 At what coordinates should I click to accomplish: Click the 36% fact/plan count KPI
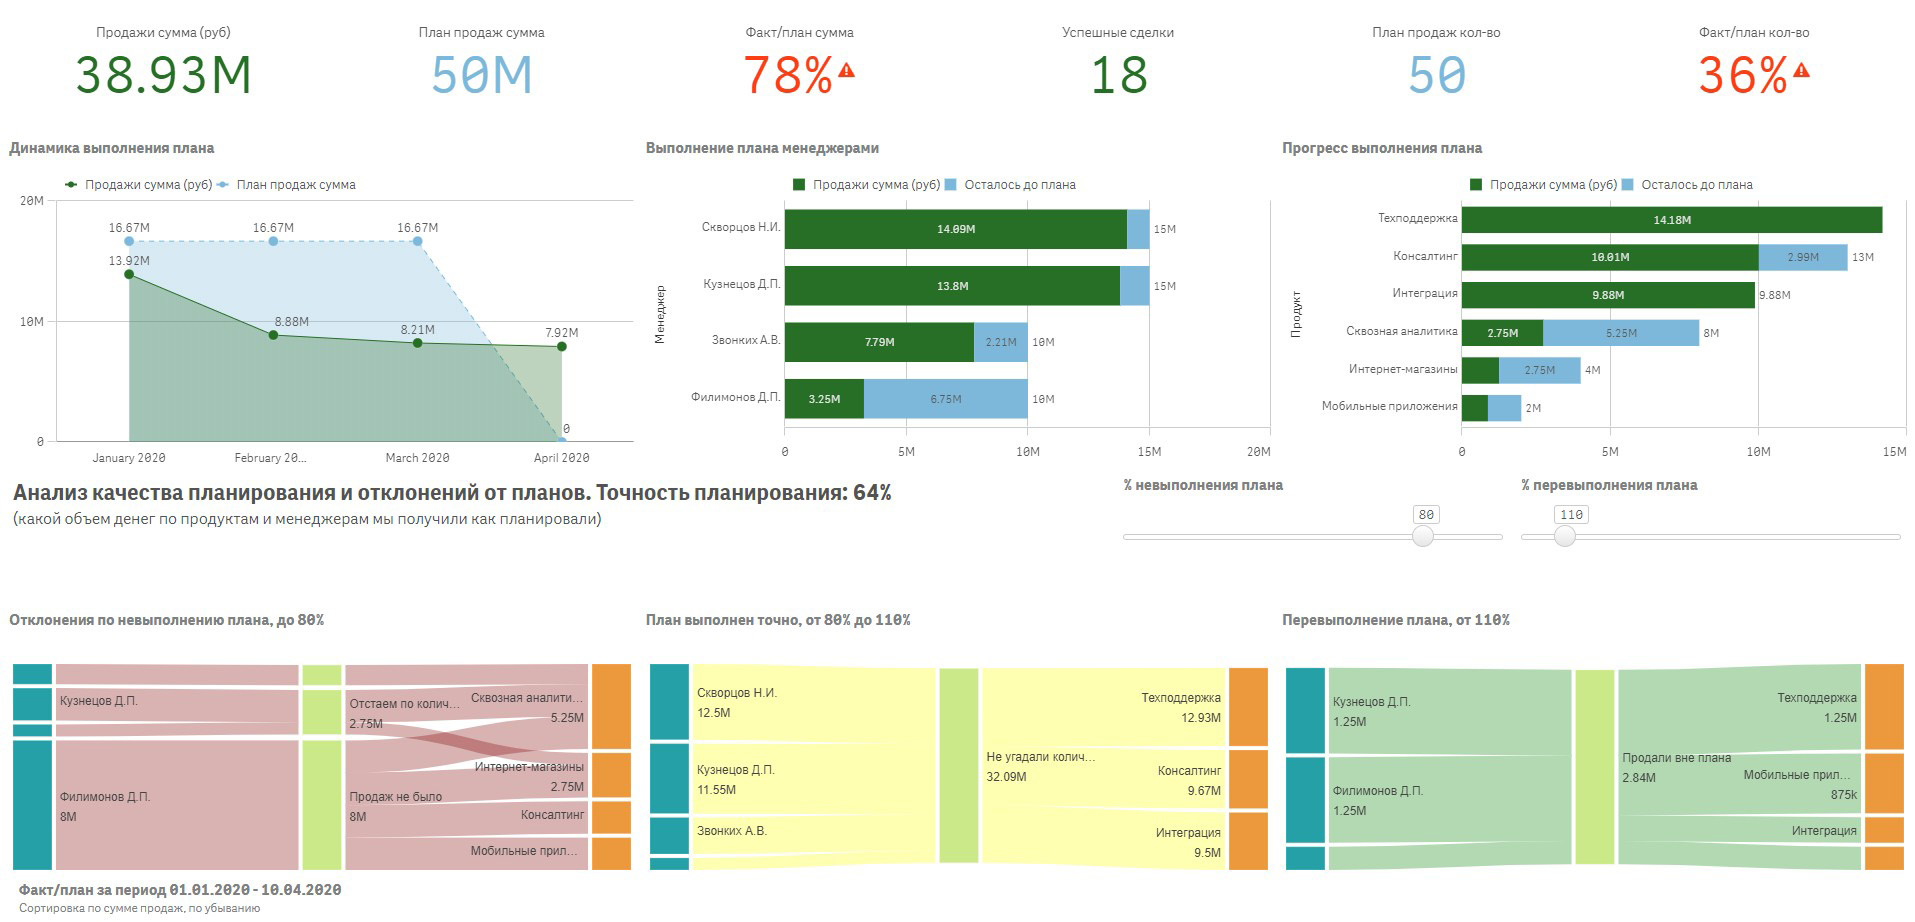tap(1743, 75)
